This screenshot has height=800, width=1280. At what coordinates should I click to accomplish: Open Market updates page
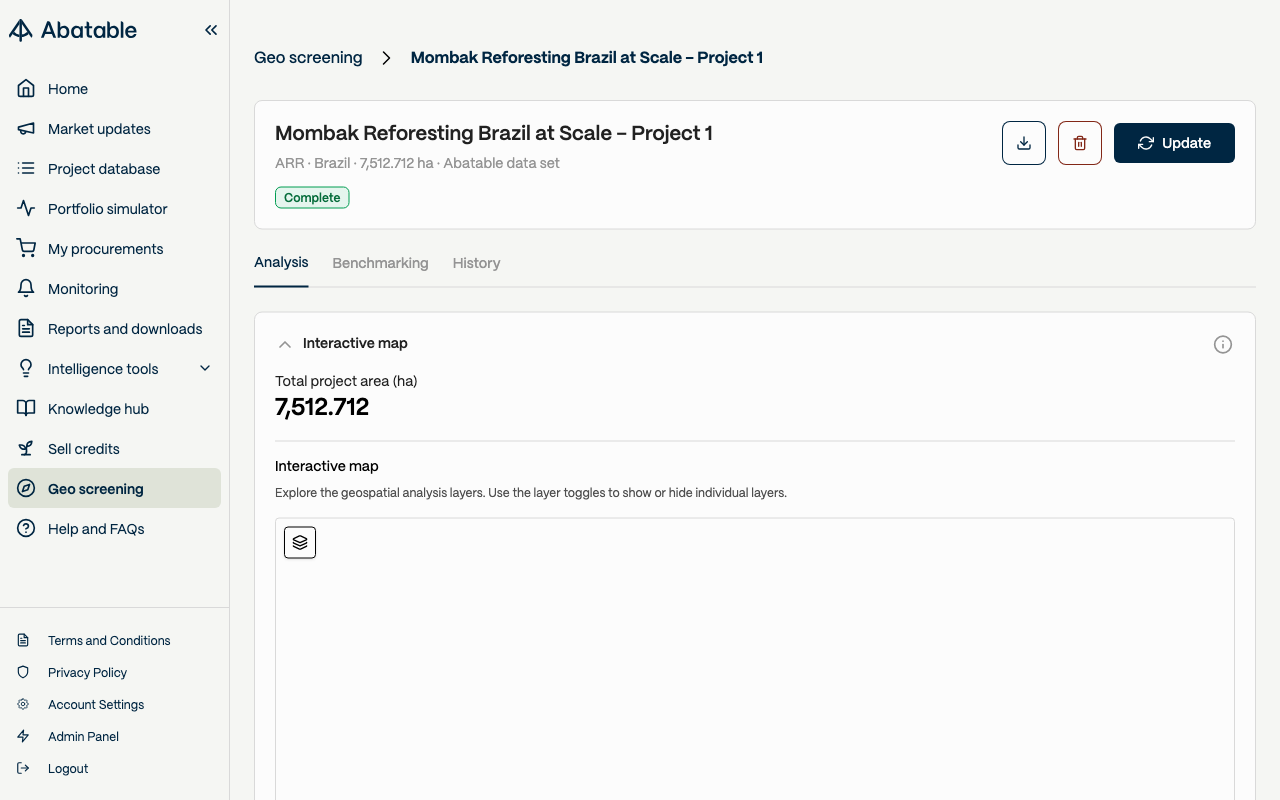(x=114, y=129)
